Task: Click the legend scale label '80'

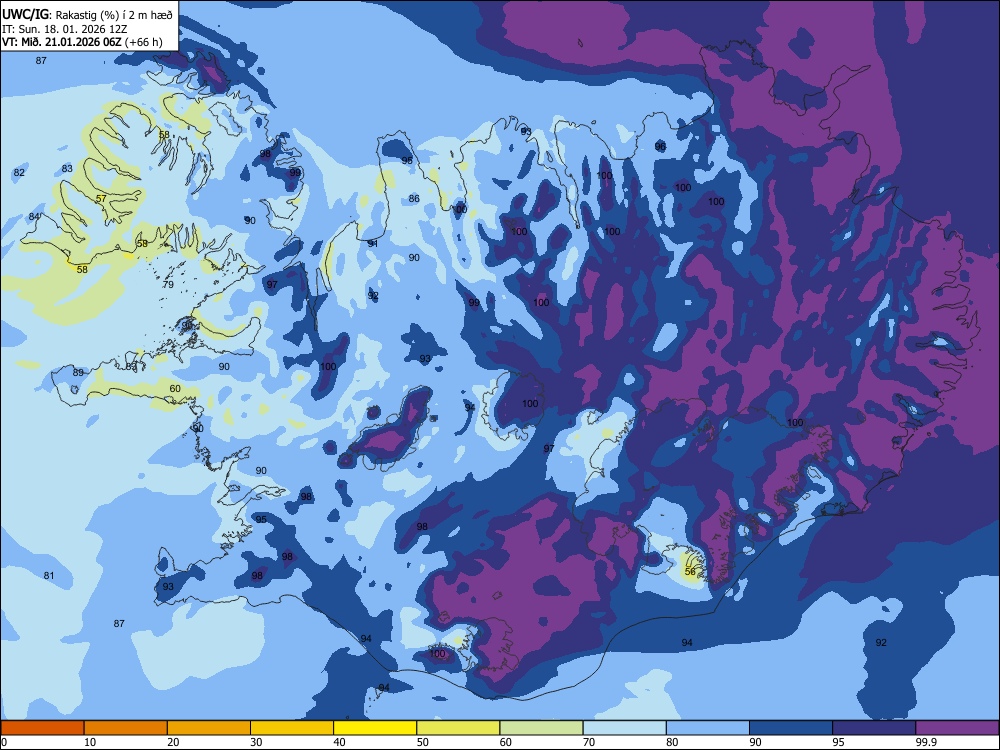Action: (x=672, y=742)
